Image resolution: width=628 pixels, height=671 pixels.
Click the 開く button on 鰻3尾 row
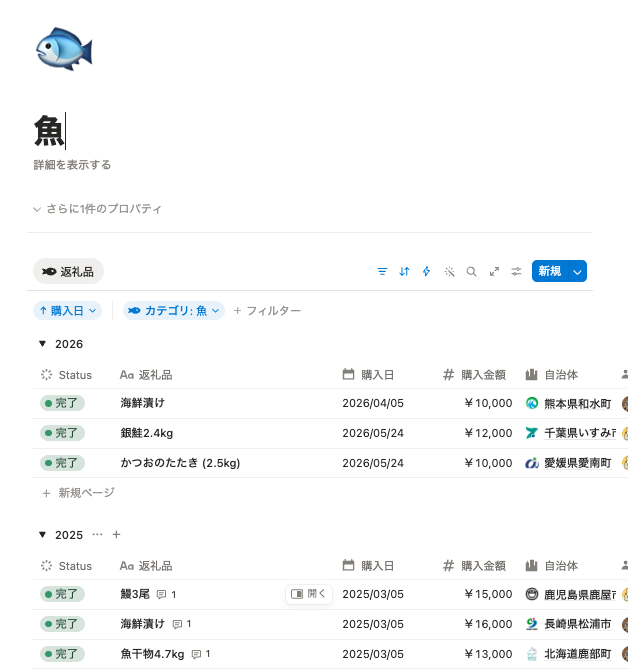(x=308, y=594)
